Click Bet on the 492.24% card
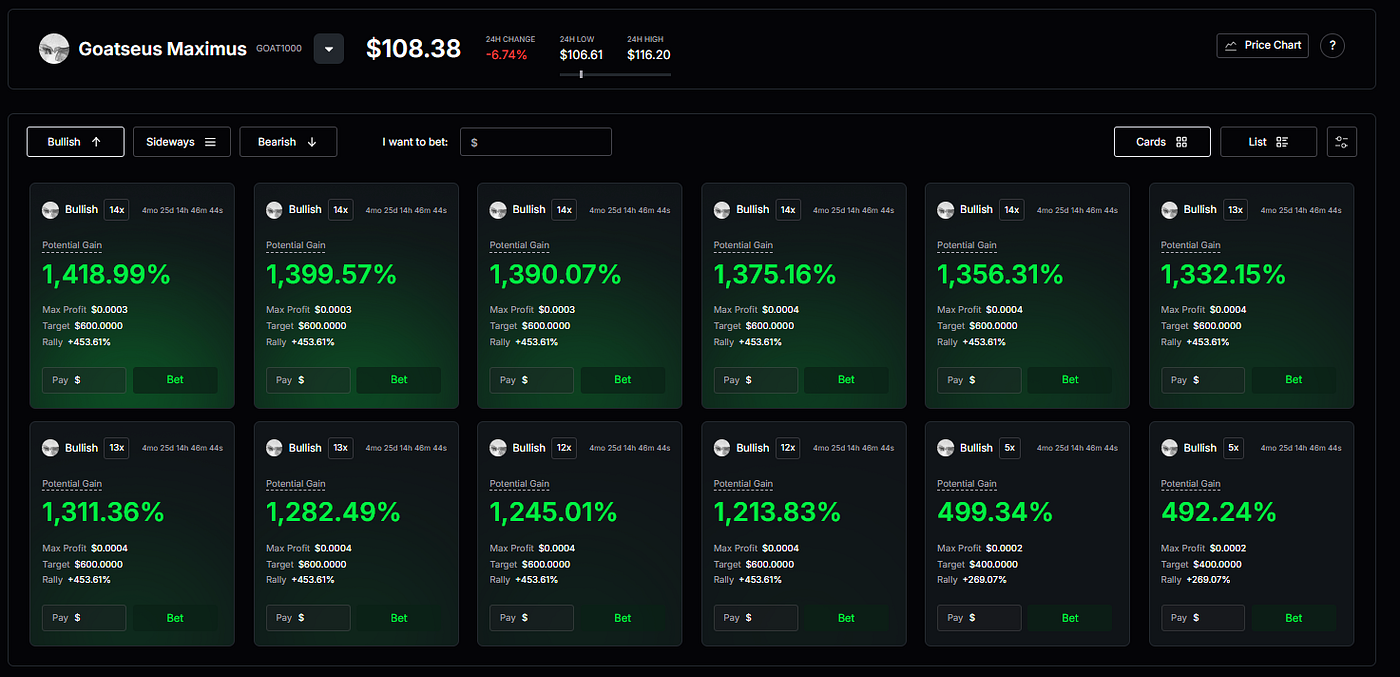1400x677 pixels. (x=1294, y=618)
